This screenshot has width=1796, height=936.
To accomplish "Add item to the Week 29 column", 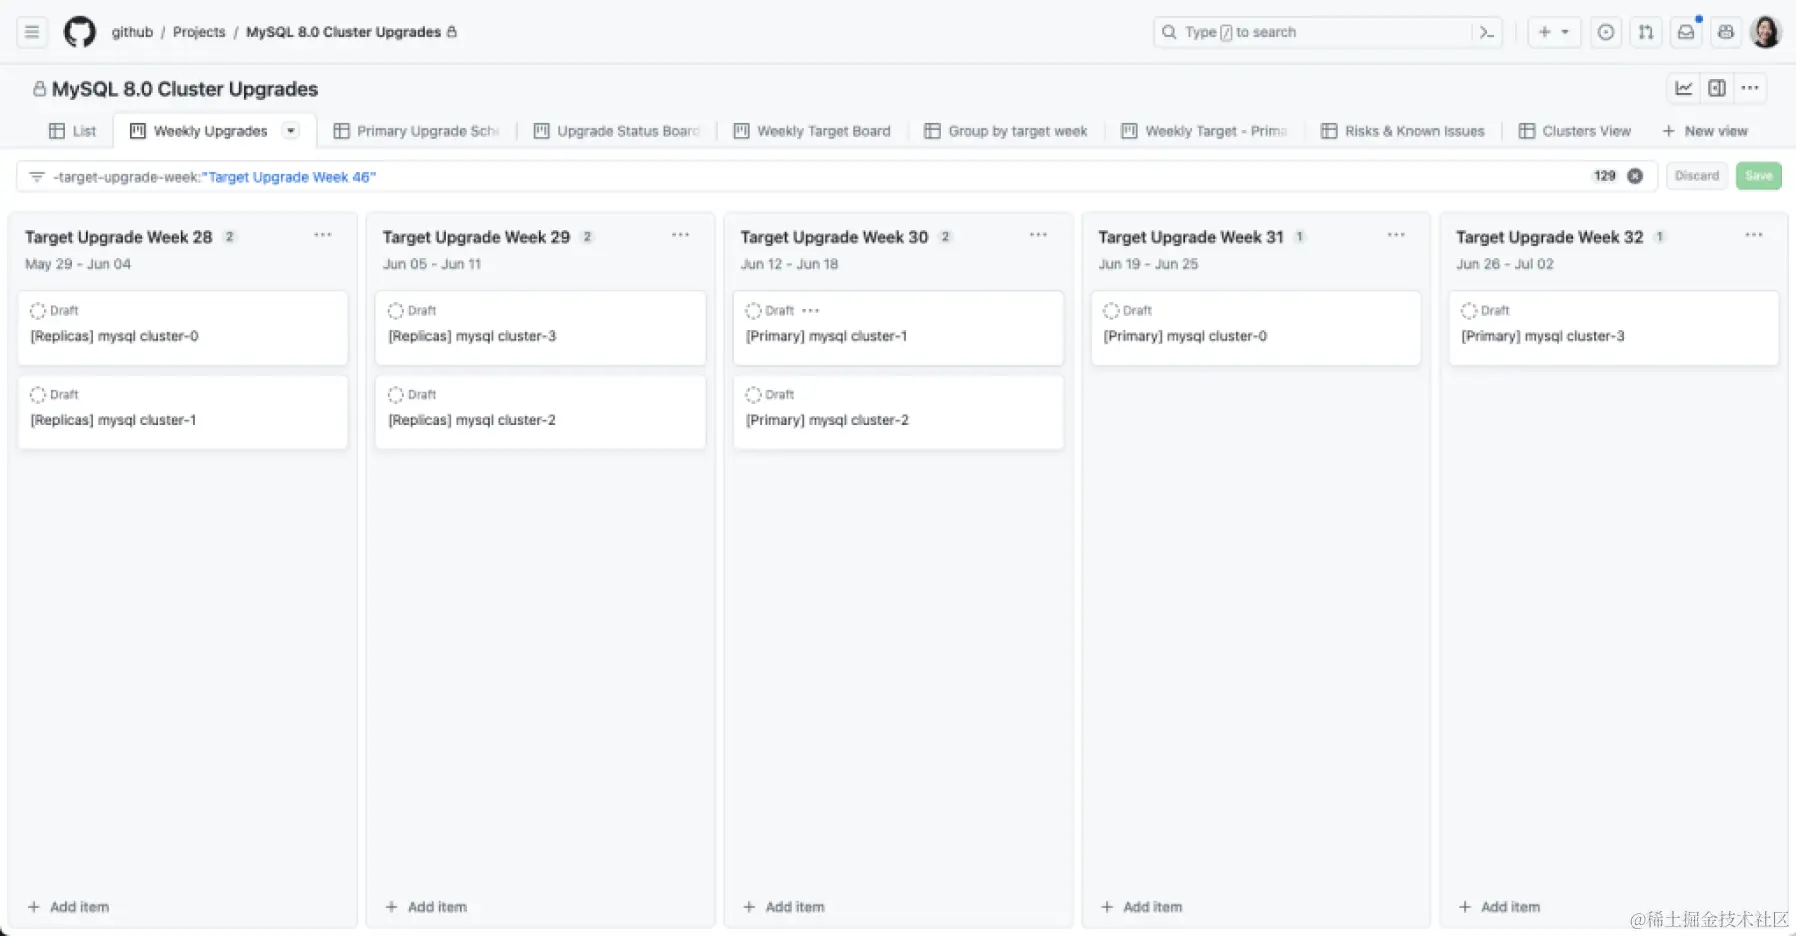I will [427, 907].
